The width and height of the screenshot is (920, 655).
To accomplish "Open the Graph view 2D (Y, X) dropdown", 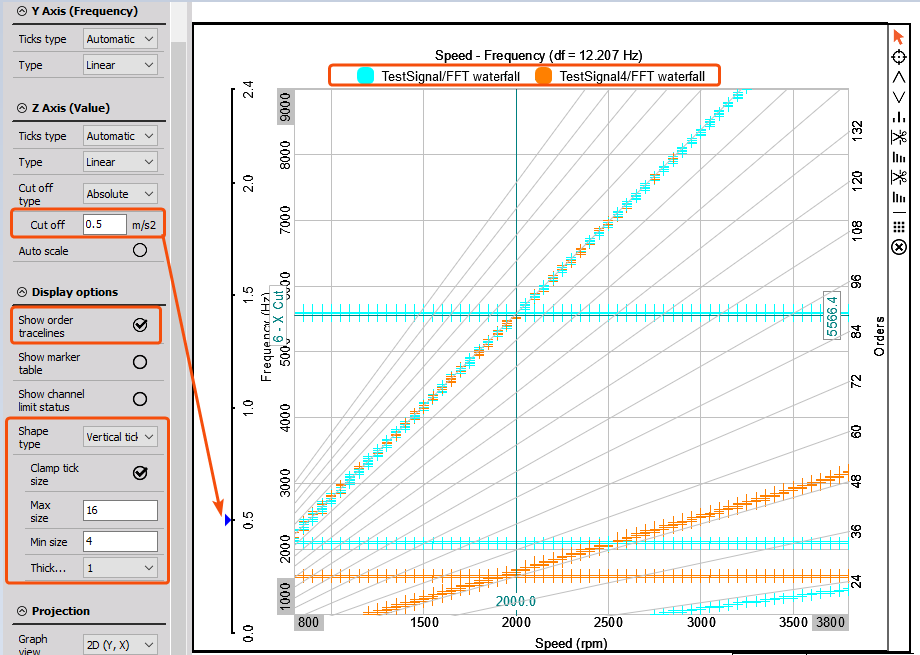I will (x=120, y=644).
